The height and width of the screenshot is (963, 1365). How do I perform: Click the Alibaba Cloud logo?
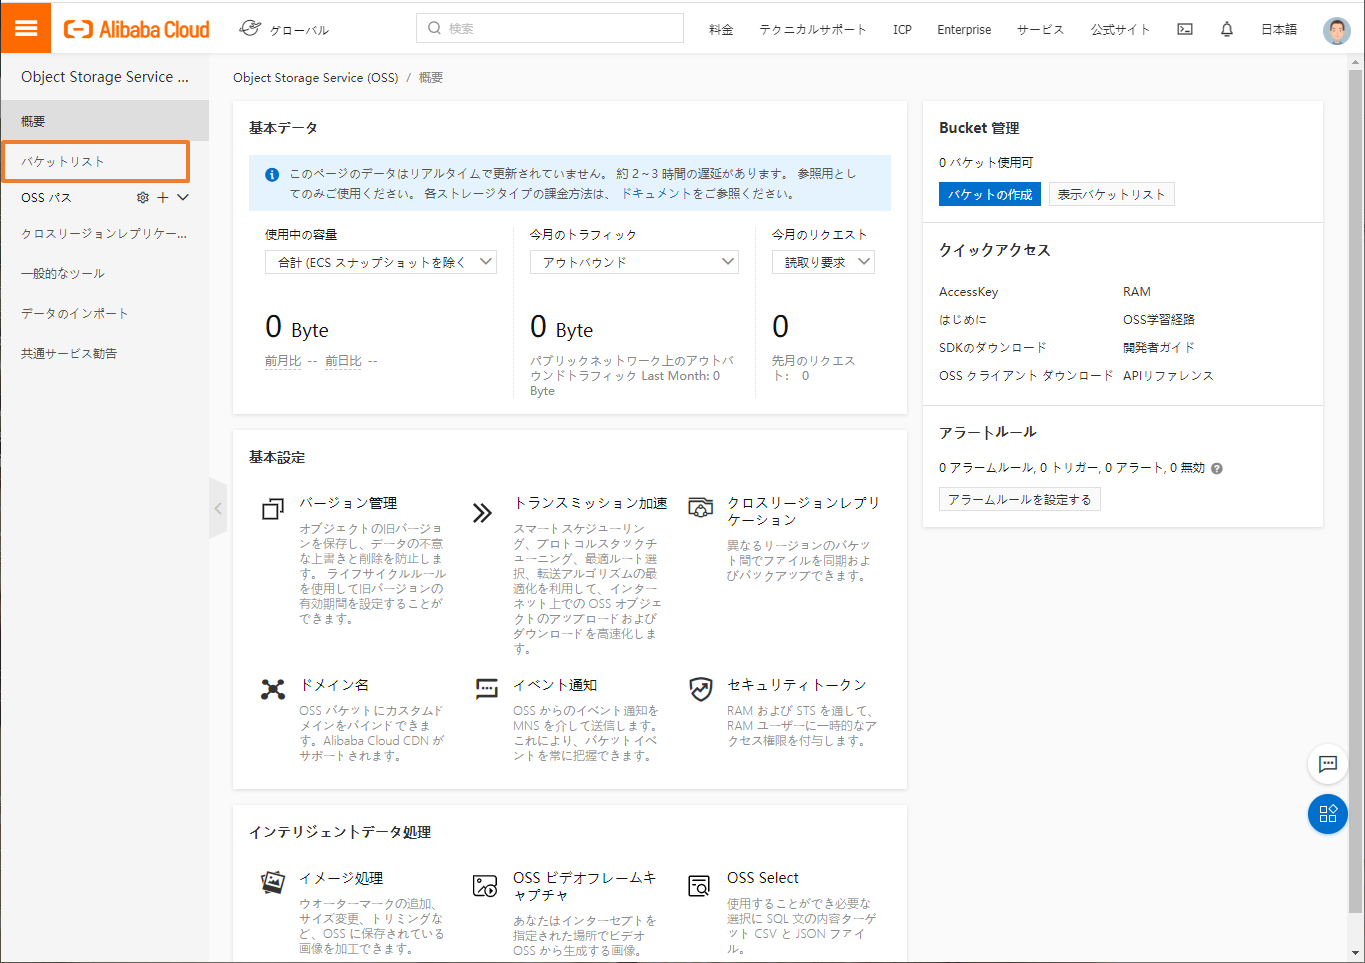(137, 29)
